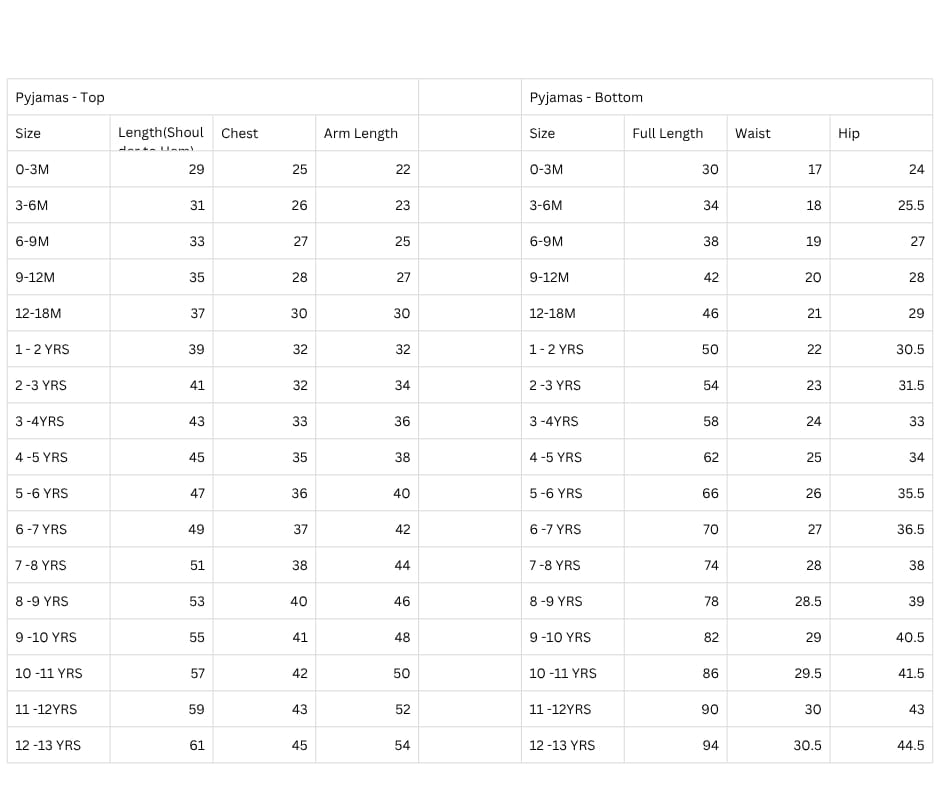Viewport: 940px width, 788px height.
Task: Select the 'Pyjamas - Top' header cell
Action: click(x=213, y=97)
